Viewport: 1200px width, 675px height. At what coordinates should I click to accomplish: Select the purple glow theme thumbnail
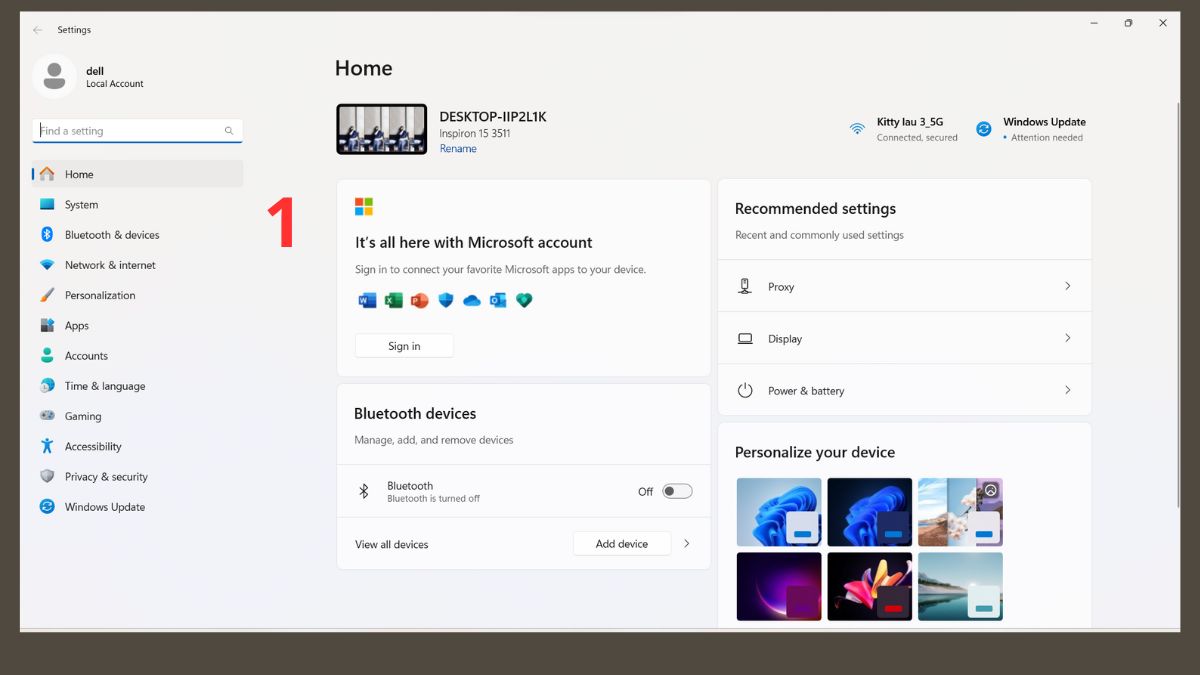point(779,587)
